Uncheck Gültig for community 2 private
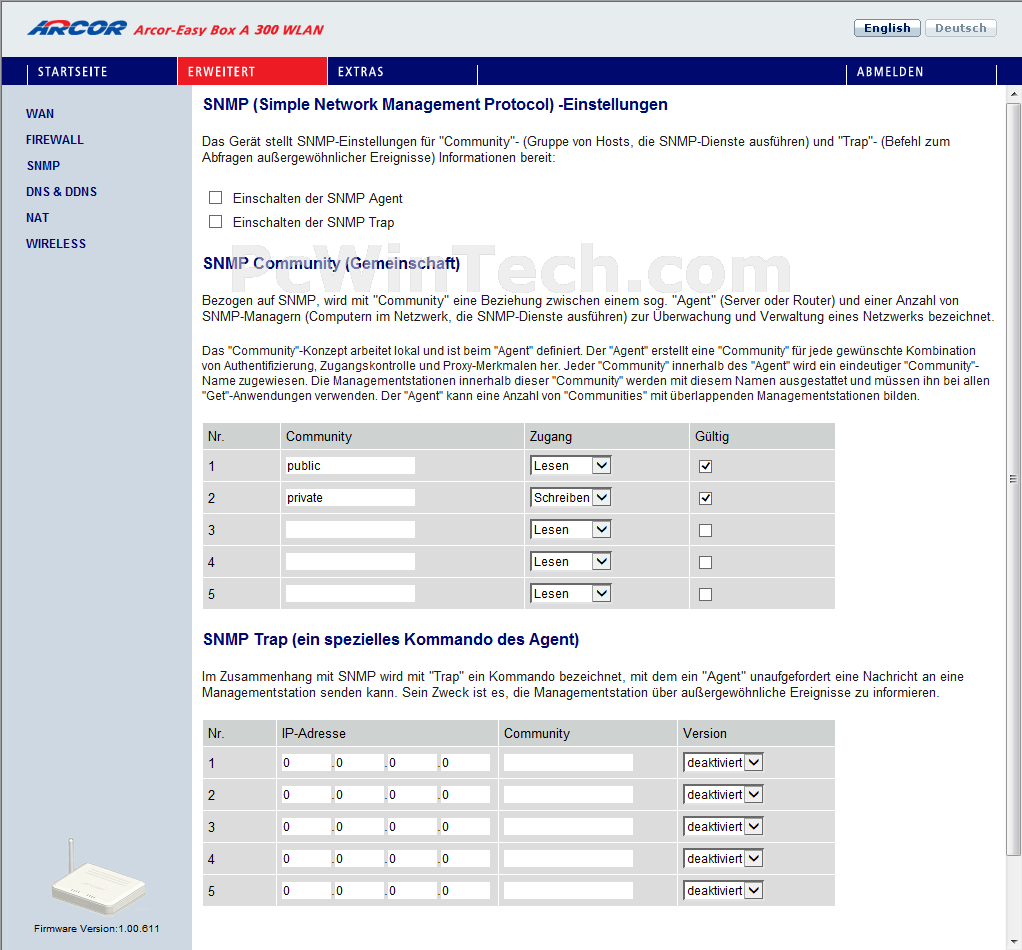This screenshot has width=1022, height=950. 705,498
